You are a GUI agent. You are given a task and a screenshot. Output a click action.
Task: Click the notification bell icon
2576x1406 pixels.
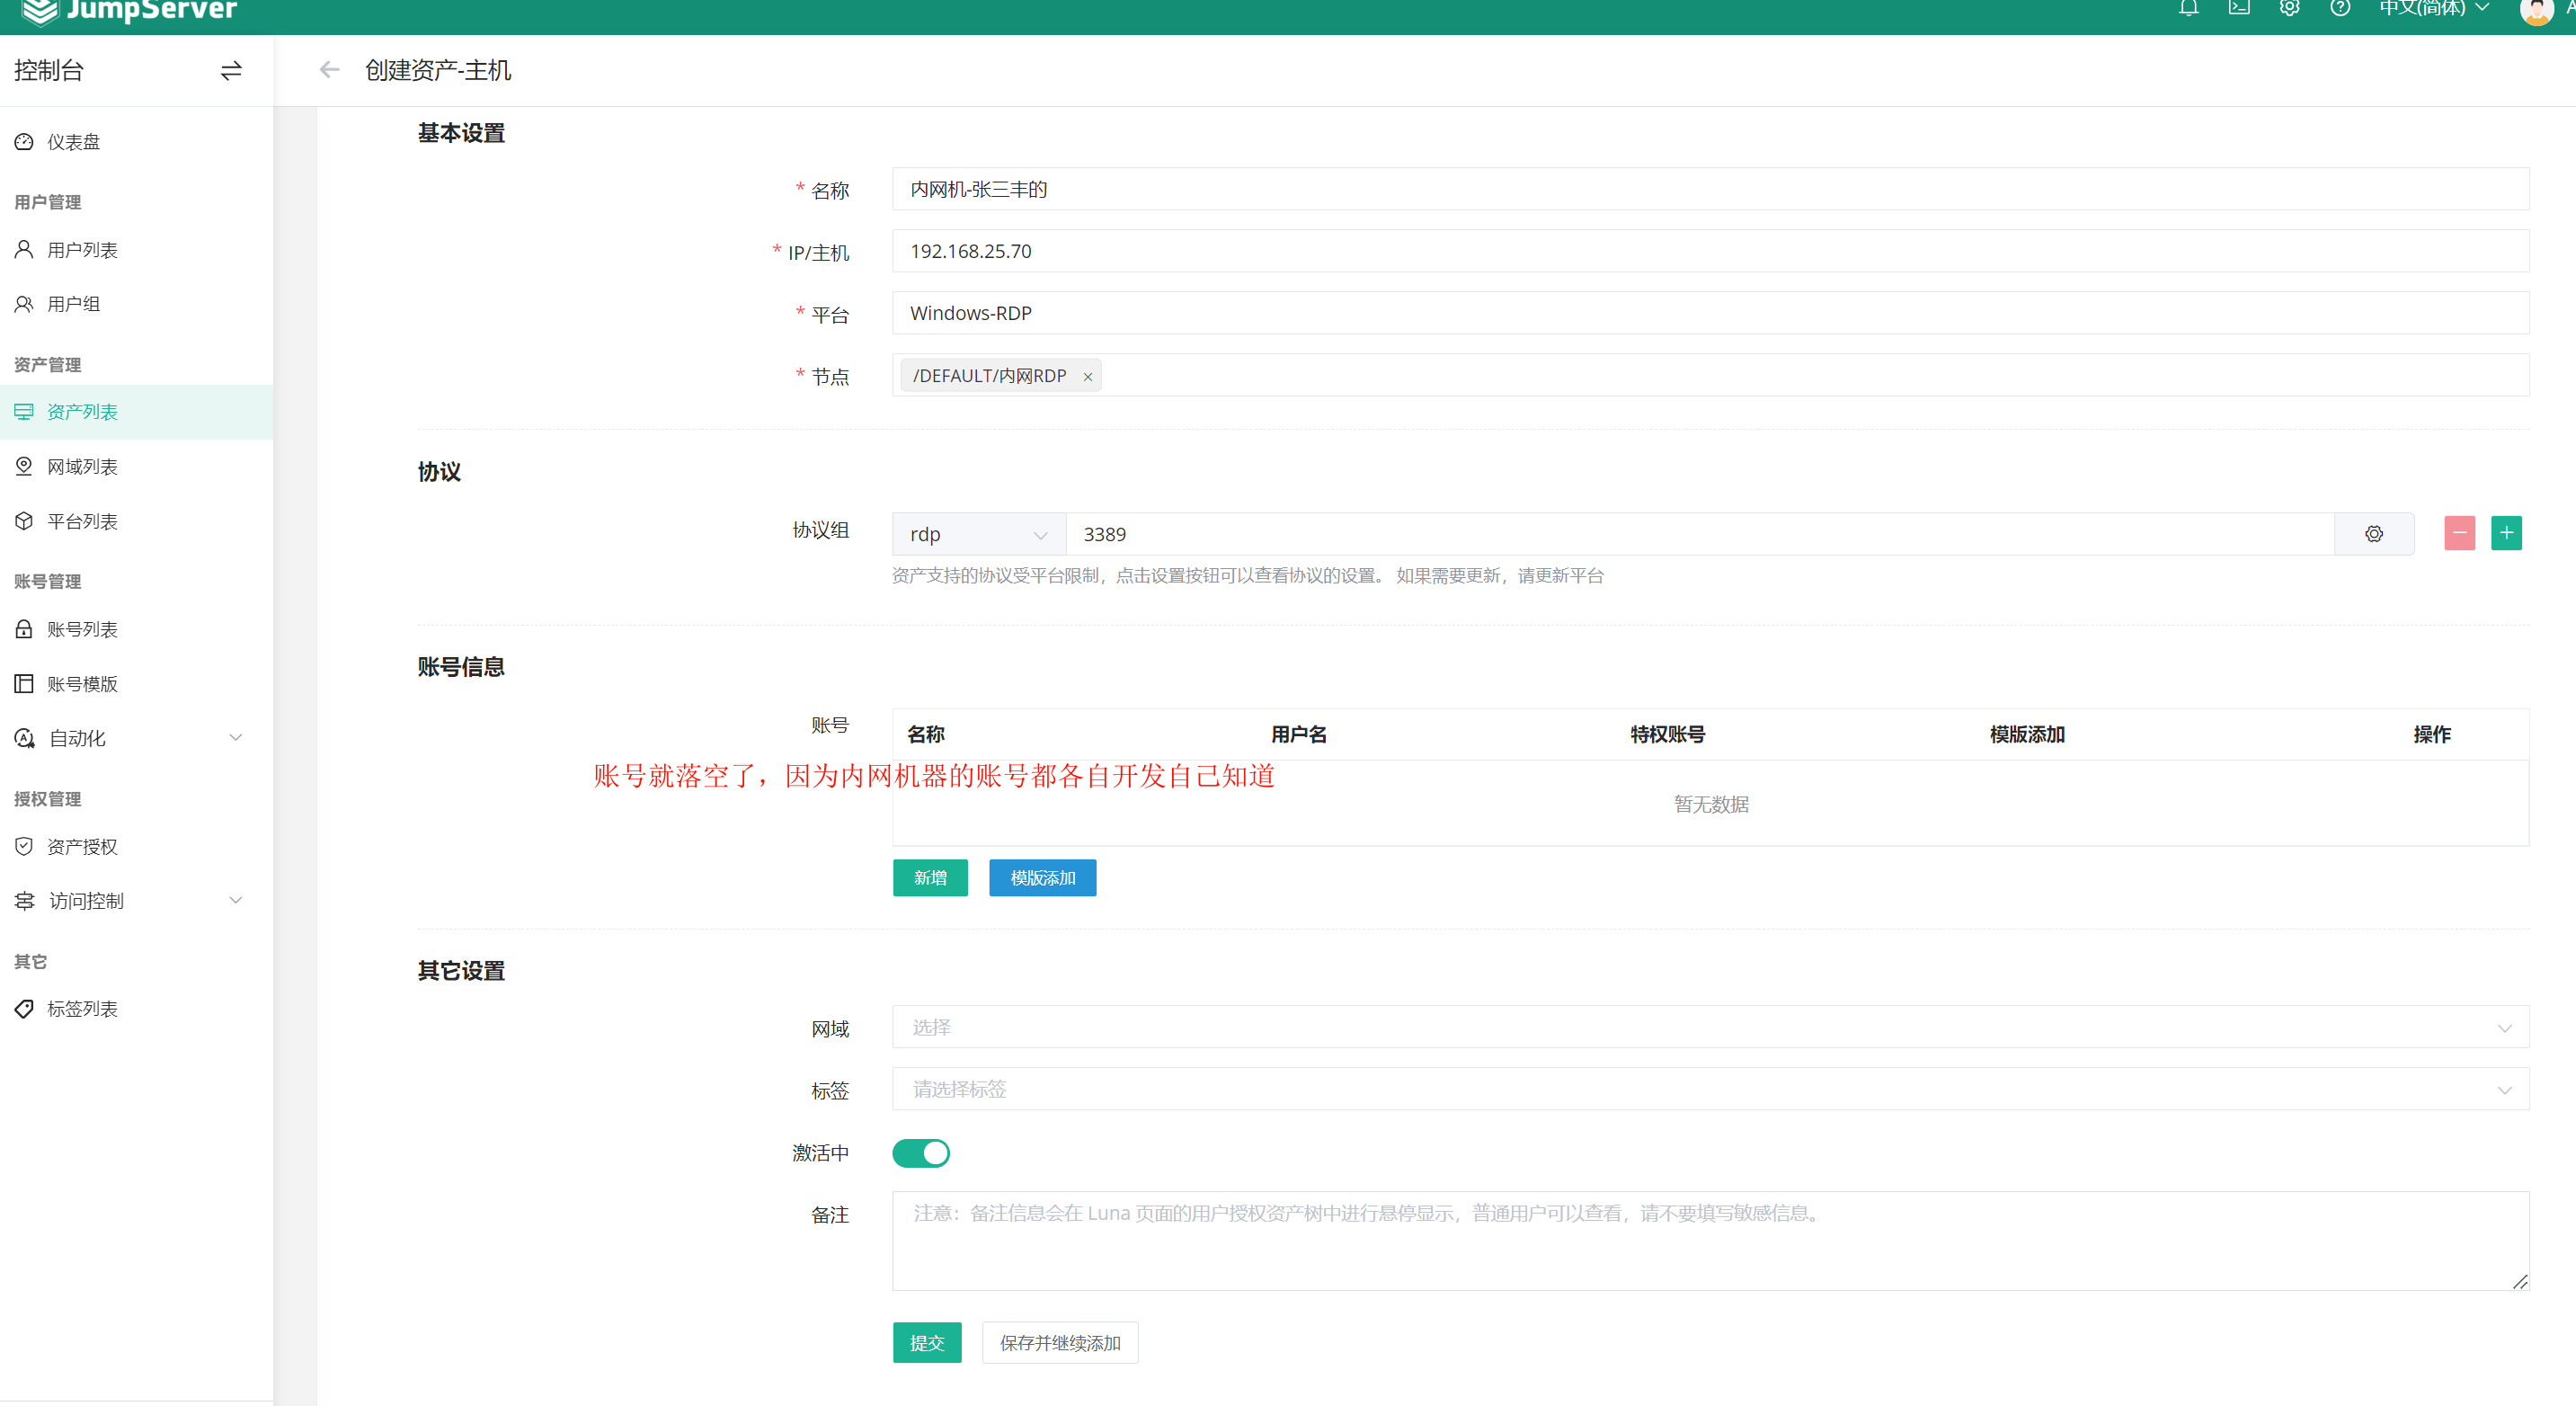[2188, 9]
